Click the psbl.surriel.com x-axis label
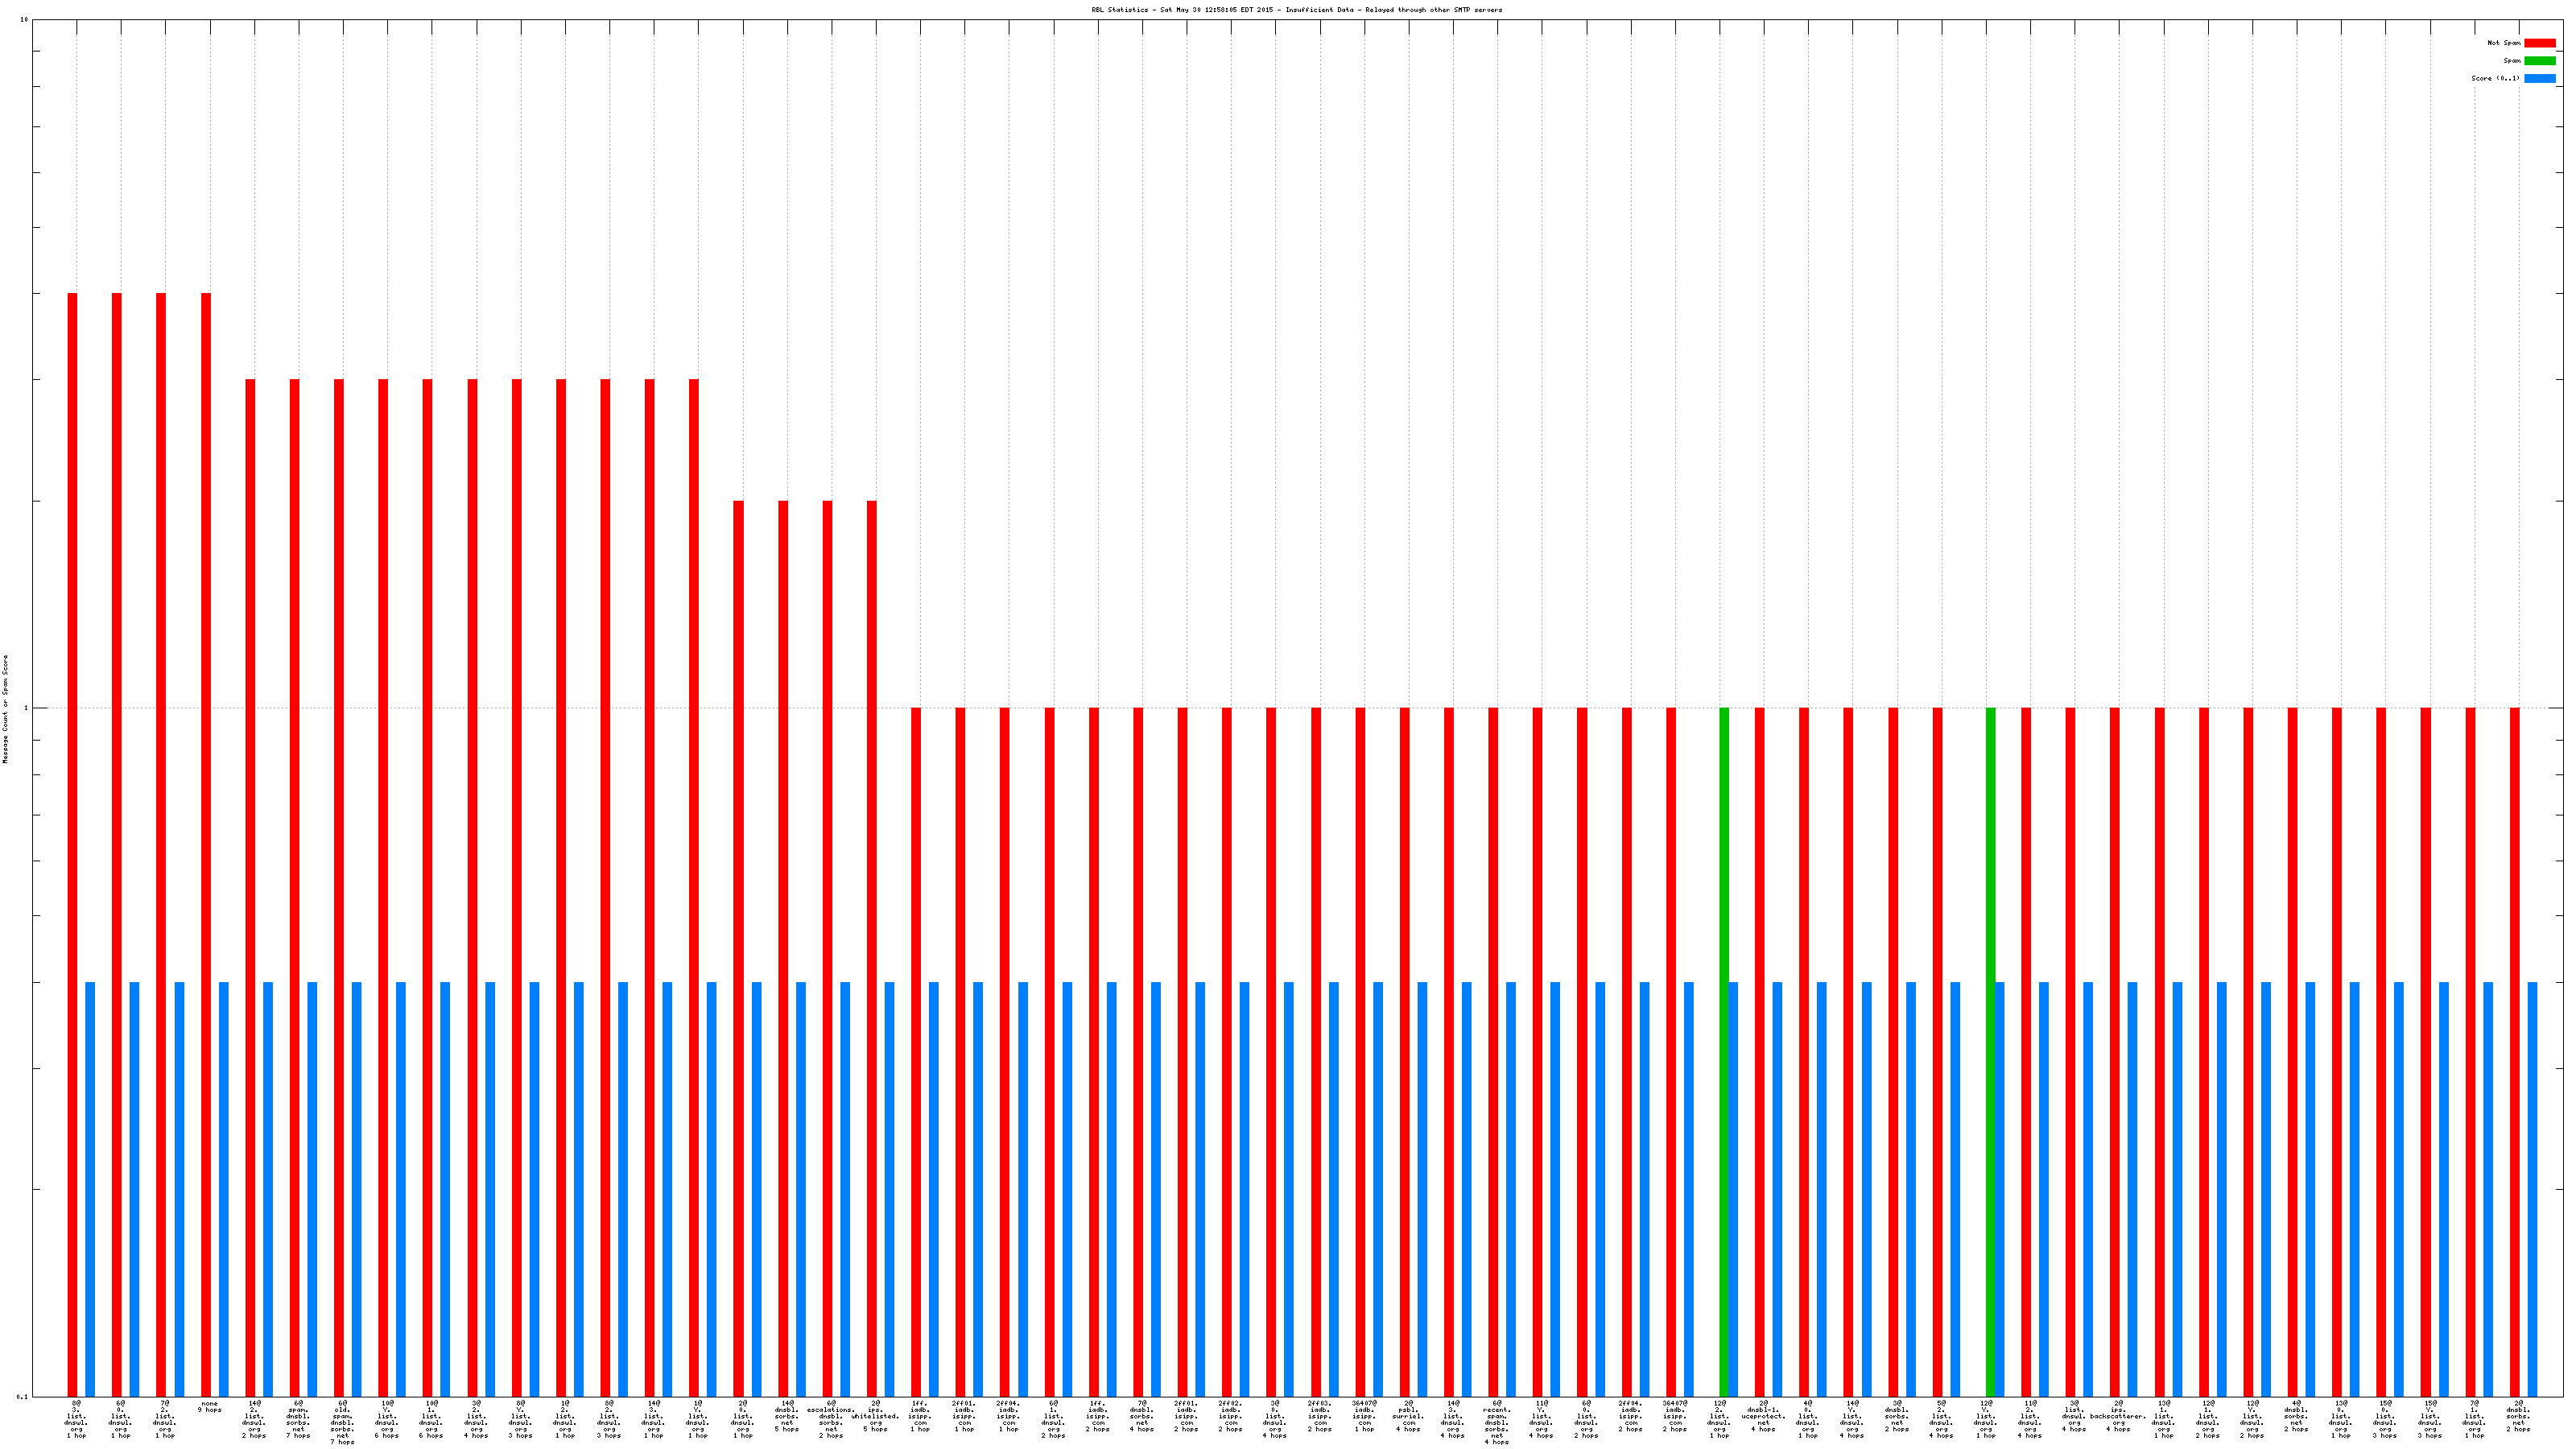 pos(1408,1416)
